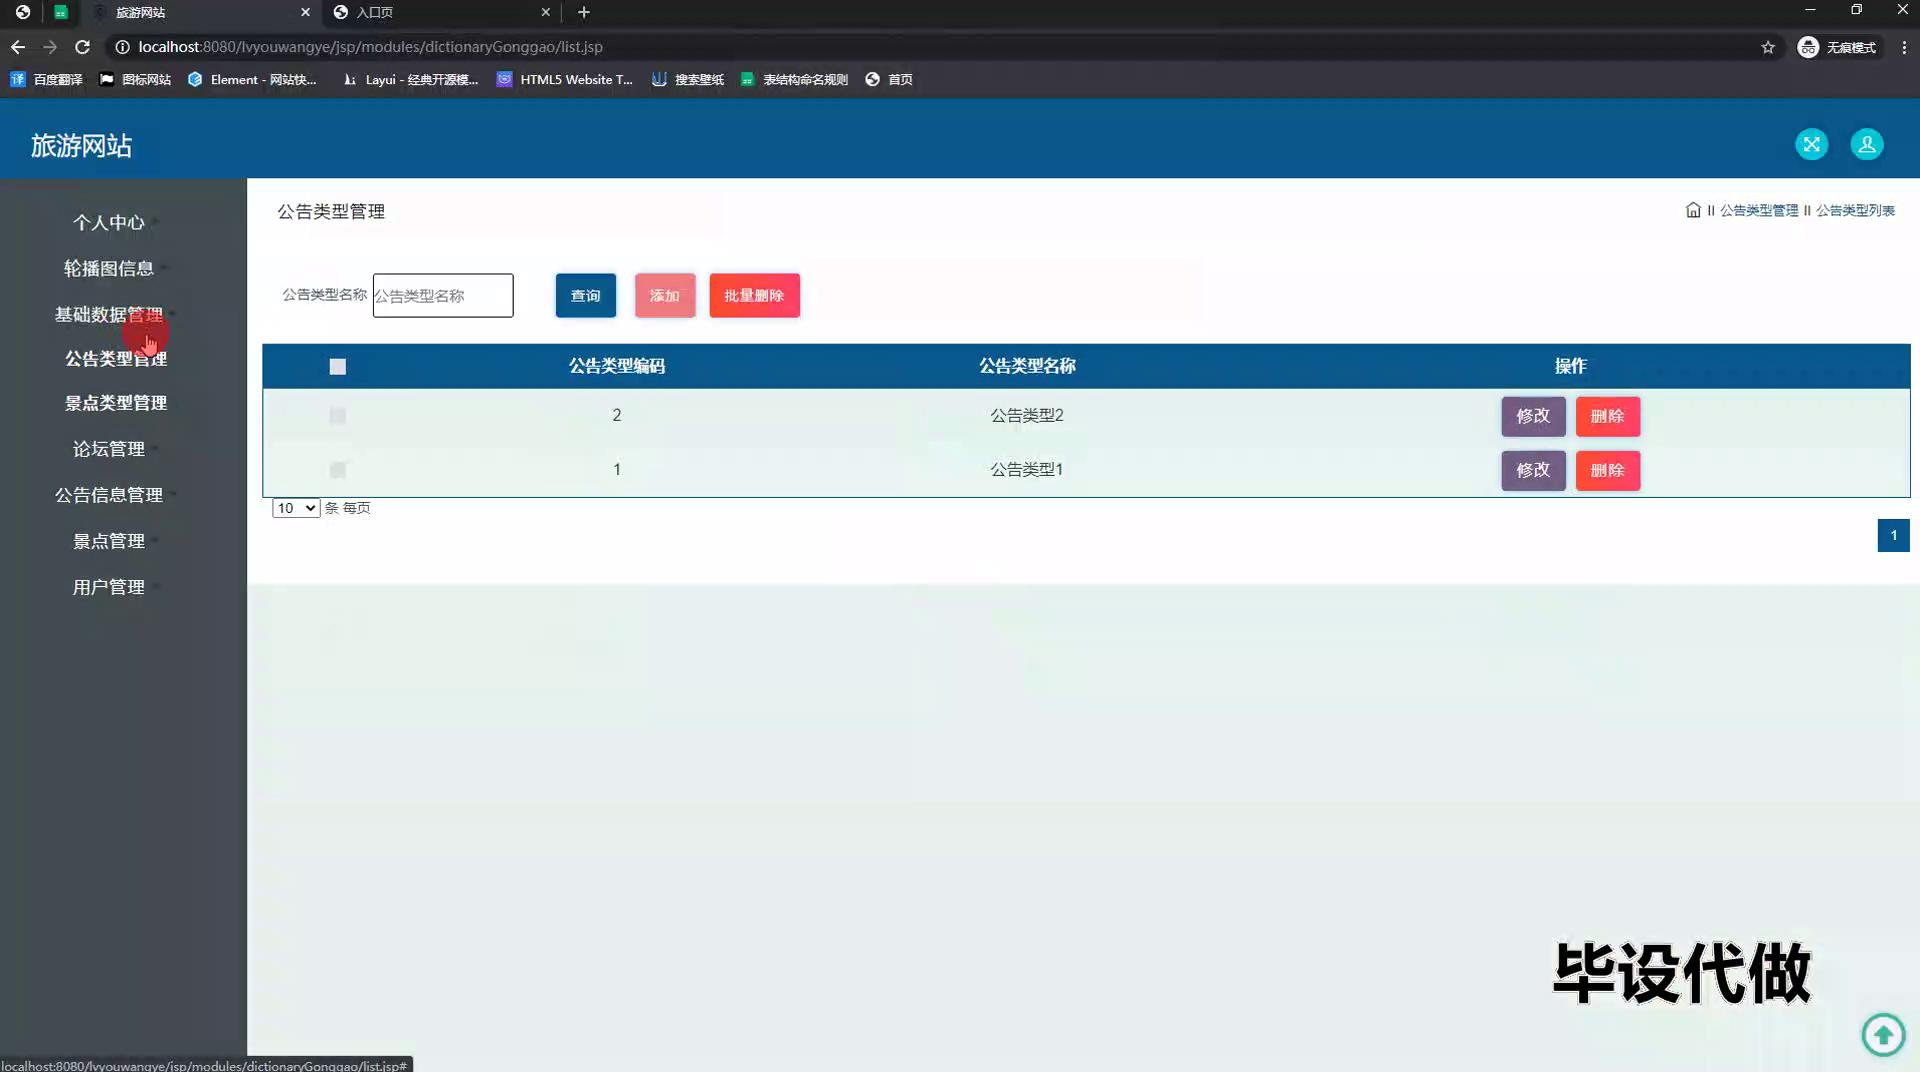Click page number 1 pagination button

click(1893, 535)
